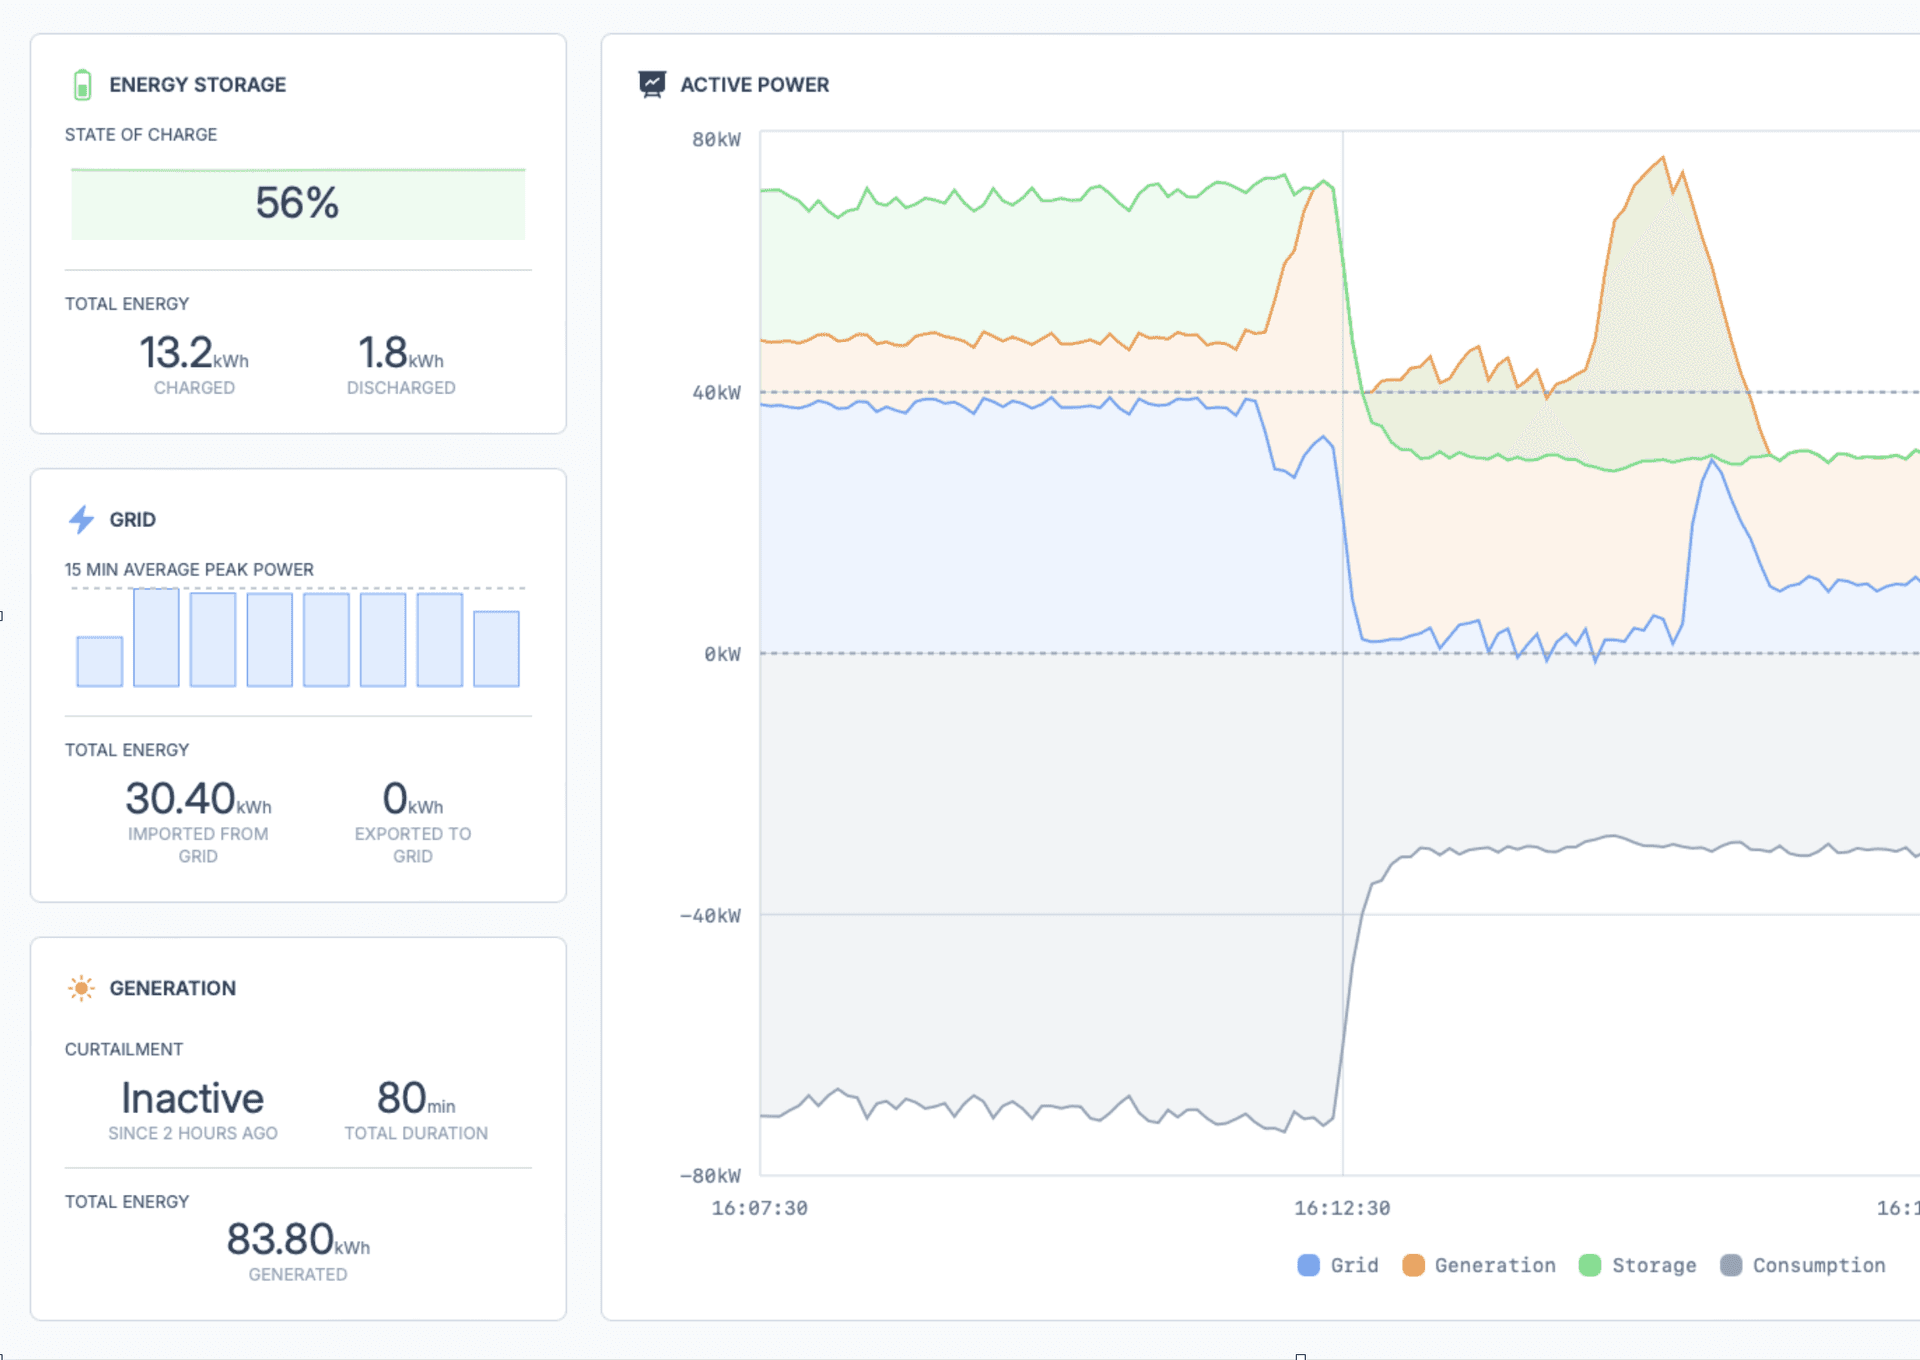Click the Consumption label in chart legend

pos(1818,1265)
